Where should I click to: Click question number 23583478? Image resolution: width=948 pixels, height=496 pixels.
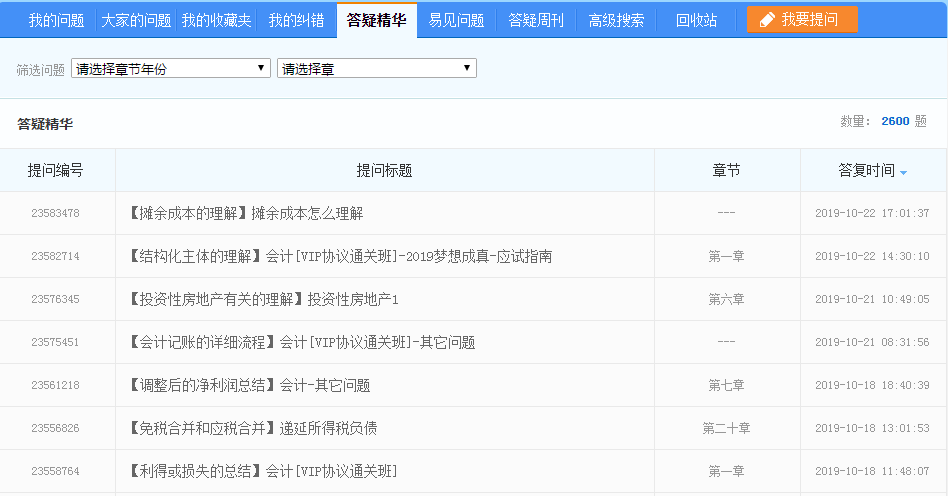pyautogui.click(x=56, y=214)
